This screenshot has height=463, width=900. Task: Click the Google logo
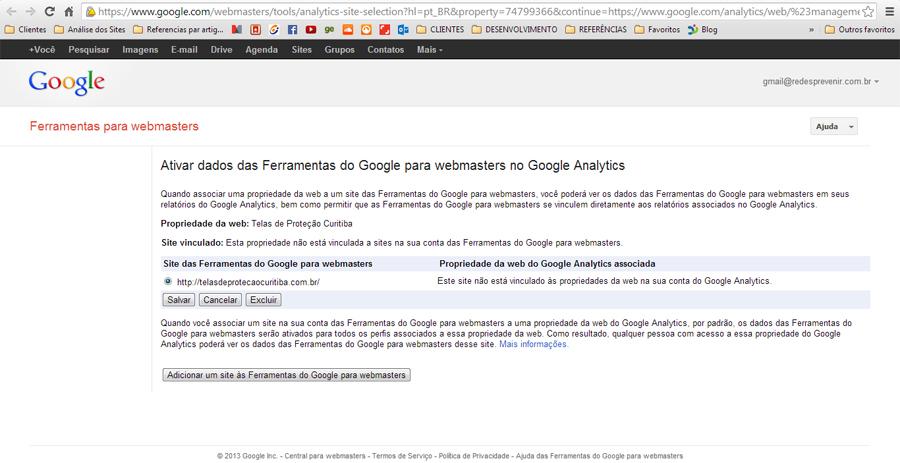[67, 83]
